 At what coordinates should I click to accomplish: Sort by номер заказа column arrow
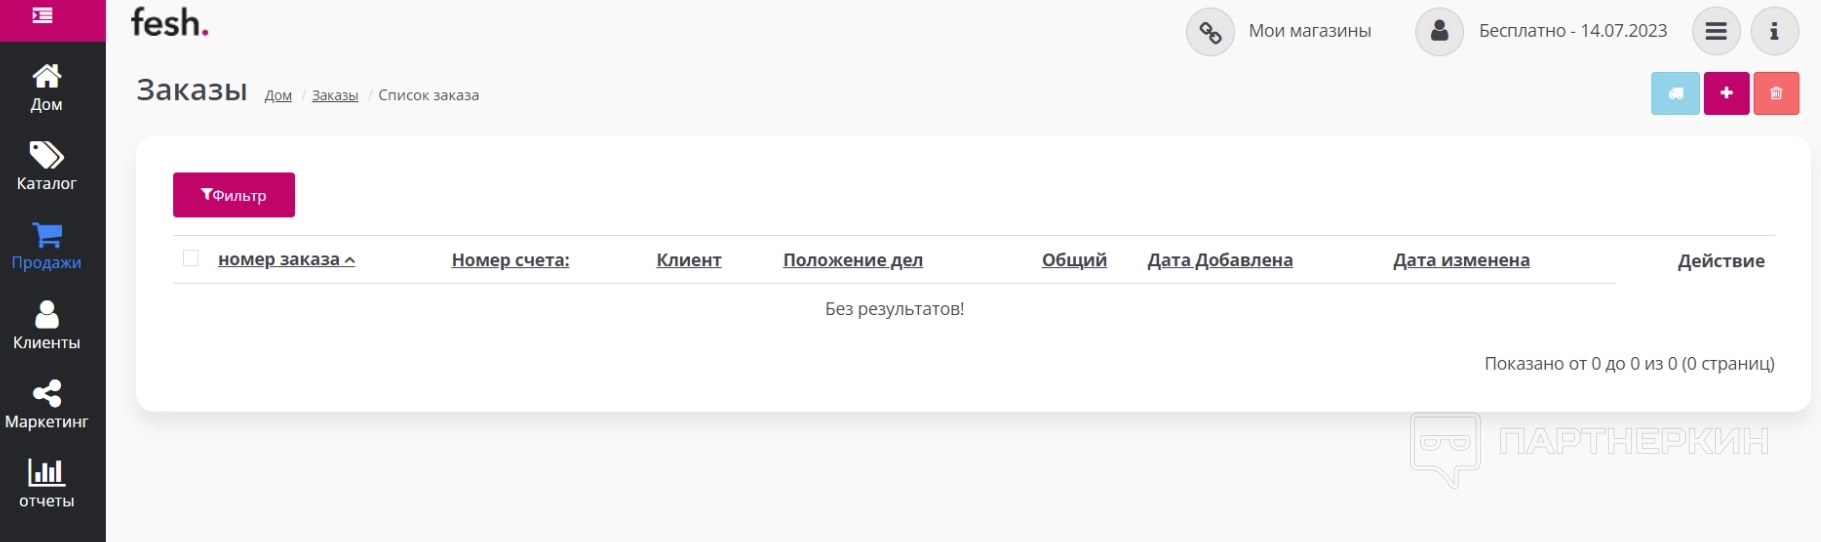point(350,260)
